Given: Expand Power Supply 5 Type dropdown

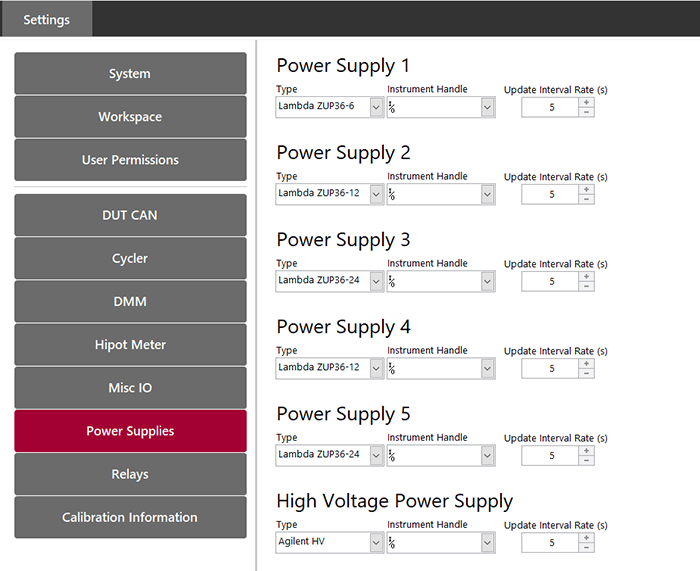Looking at the screenshot, I should coord(376,455).
